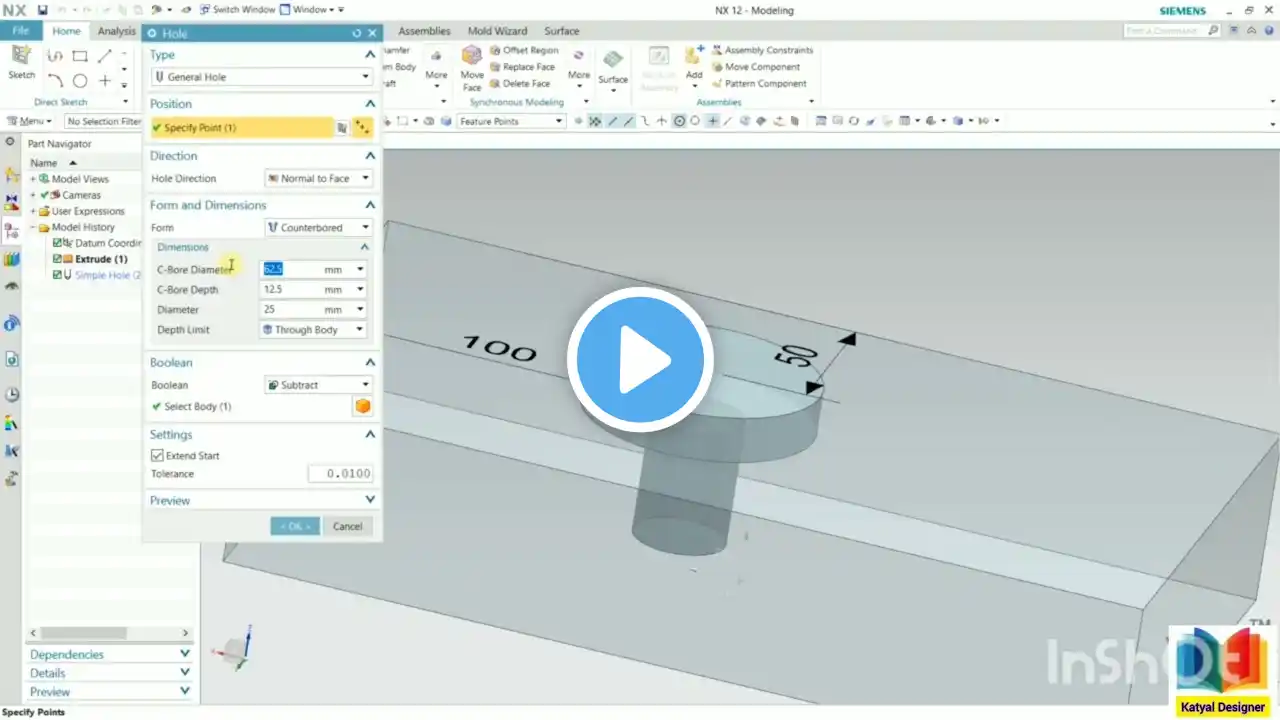
Task: Uncheck the Extrude (1) feature checkbox
Action: 58,259
